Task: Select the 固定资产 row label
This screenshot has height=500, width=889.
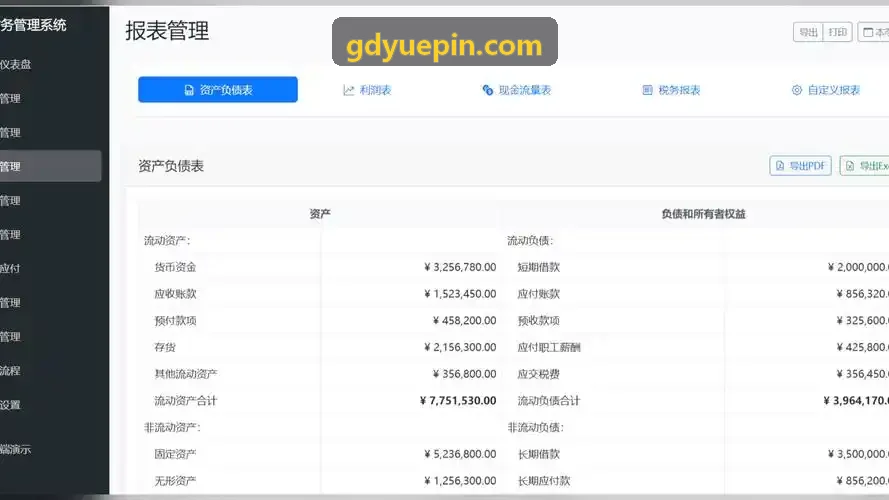Action: [x=175, y=454]
